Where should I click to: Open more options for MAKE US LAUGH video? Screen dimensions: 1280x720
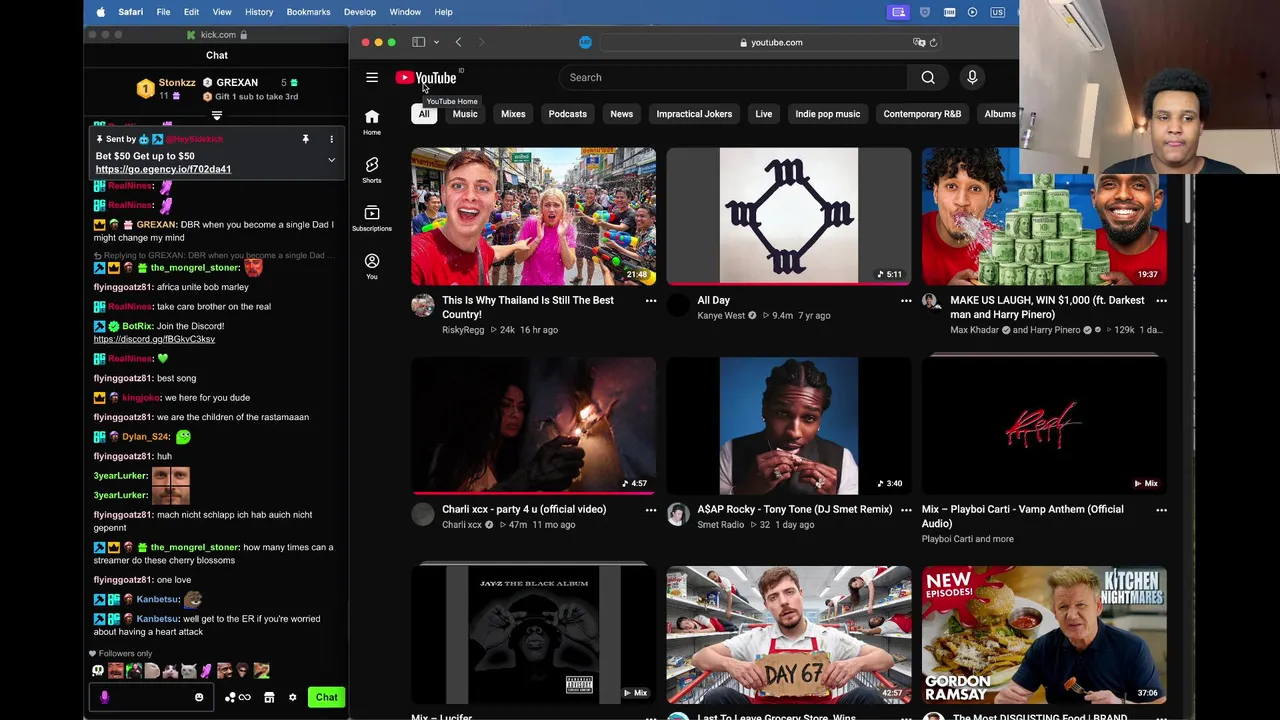tap(1161, 300)
